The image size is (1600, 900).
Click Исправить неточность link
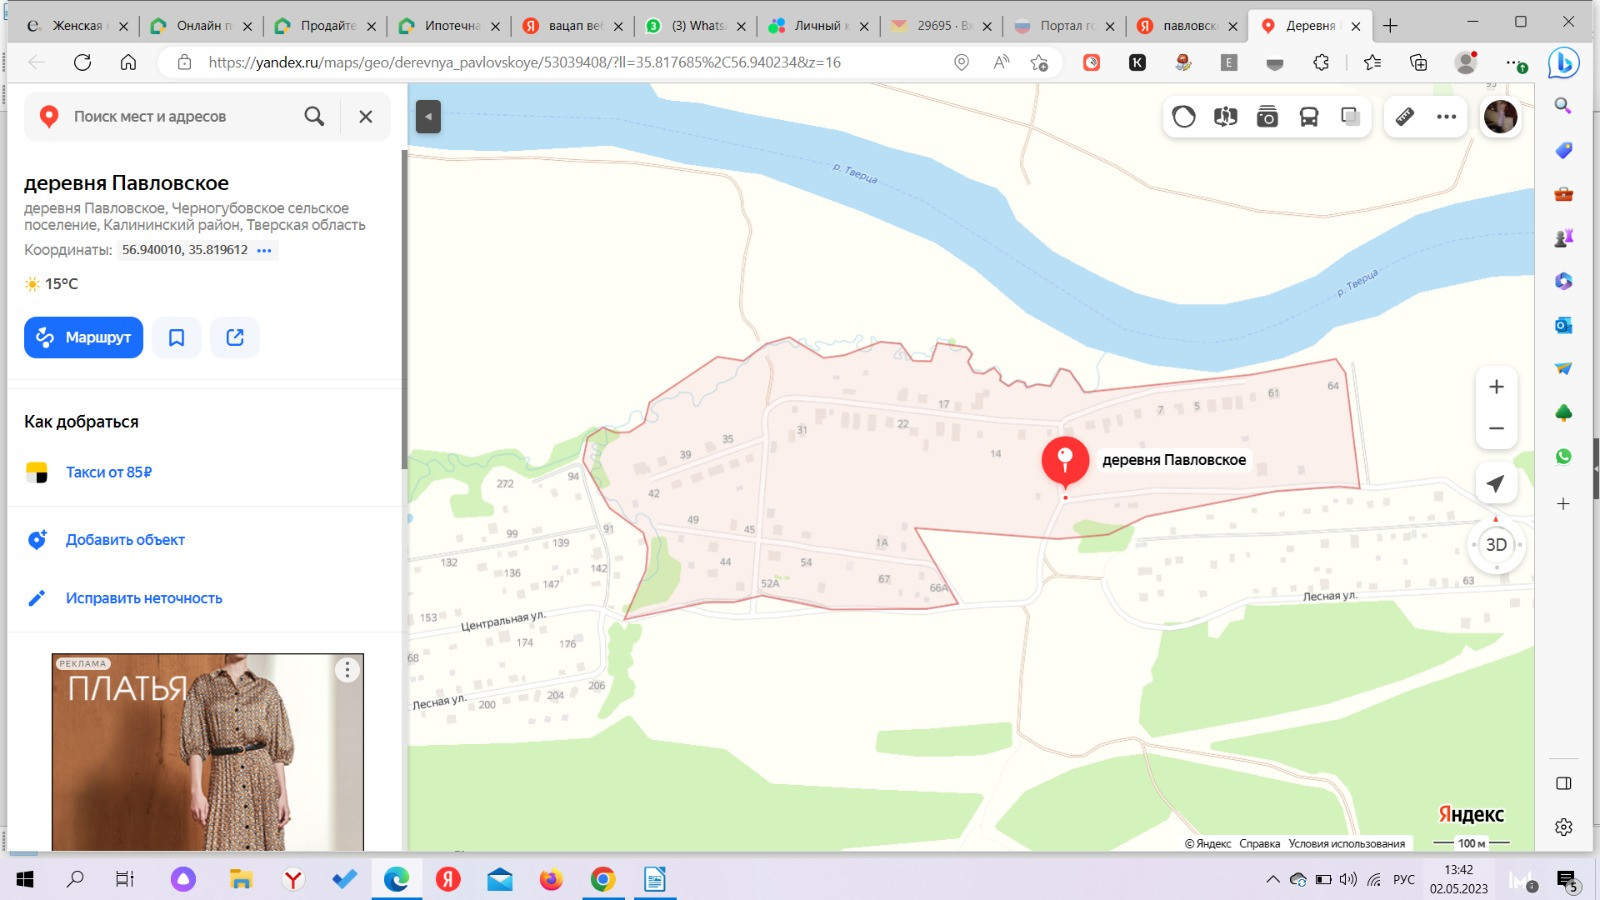coord(144,598)
